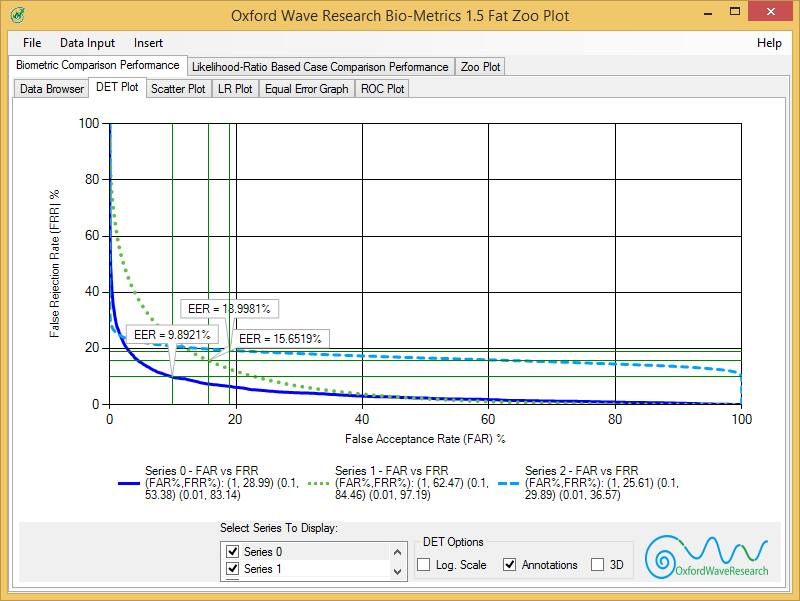800x601 pixels.
Task: Open the LR Plot tab
Action: click(x=235, y=89)
